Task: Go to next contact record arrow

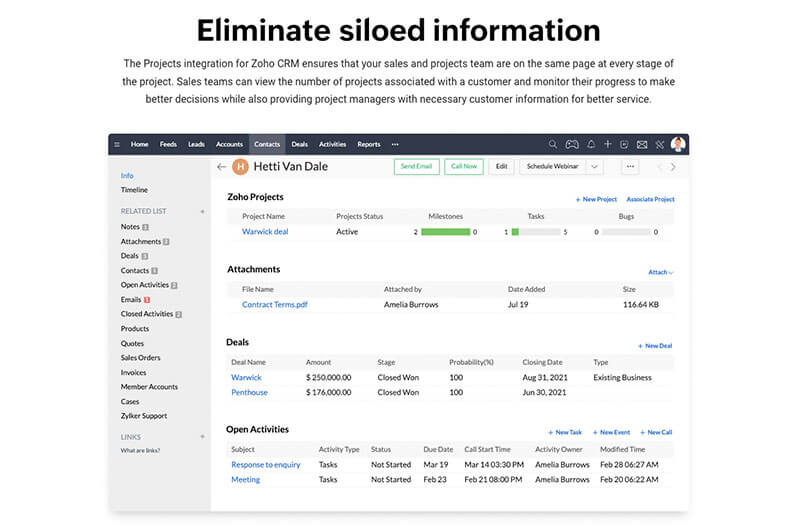Action: point(673,167)
